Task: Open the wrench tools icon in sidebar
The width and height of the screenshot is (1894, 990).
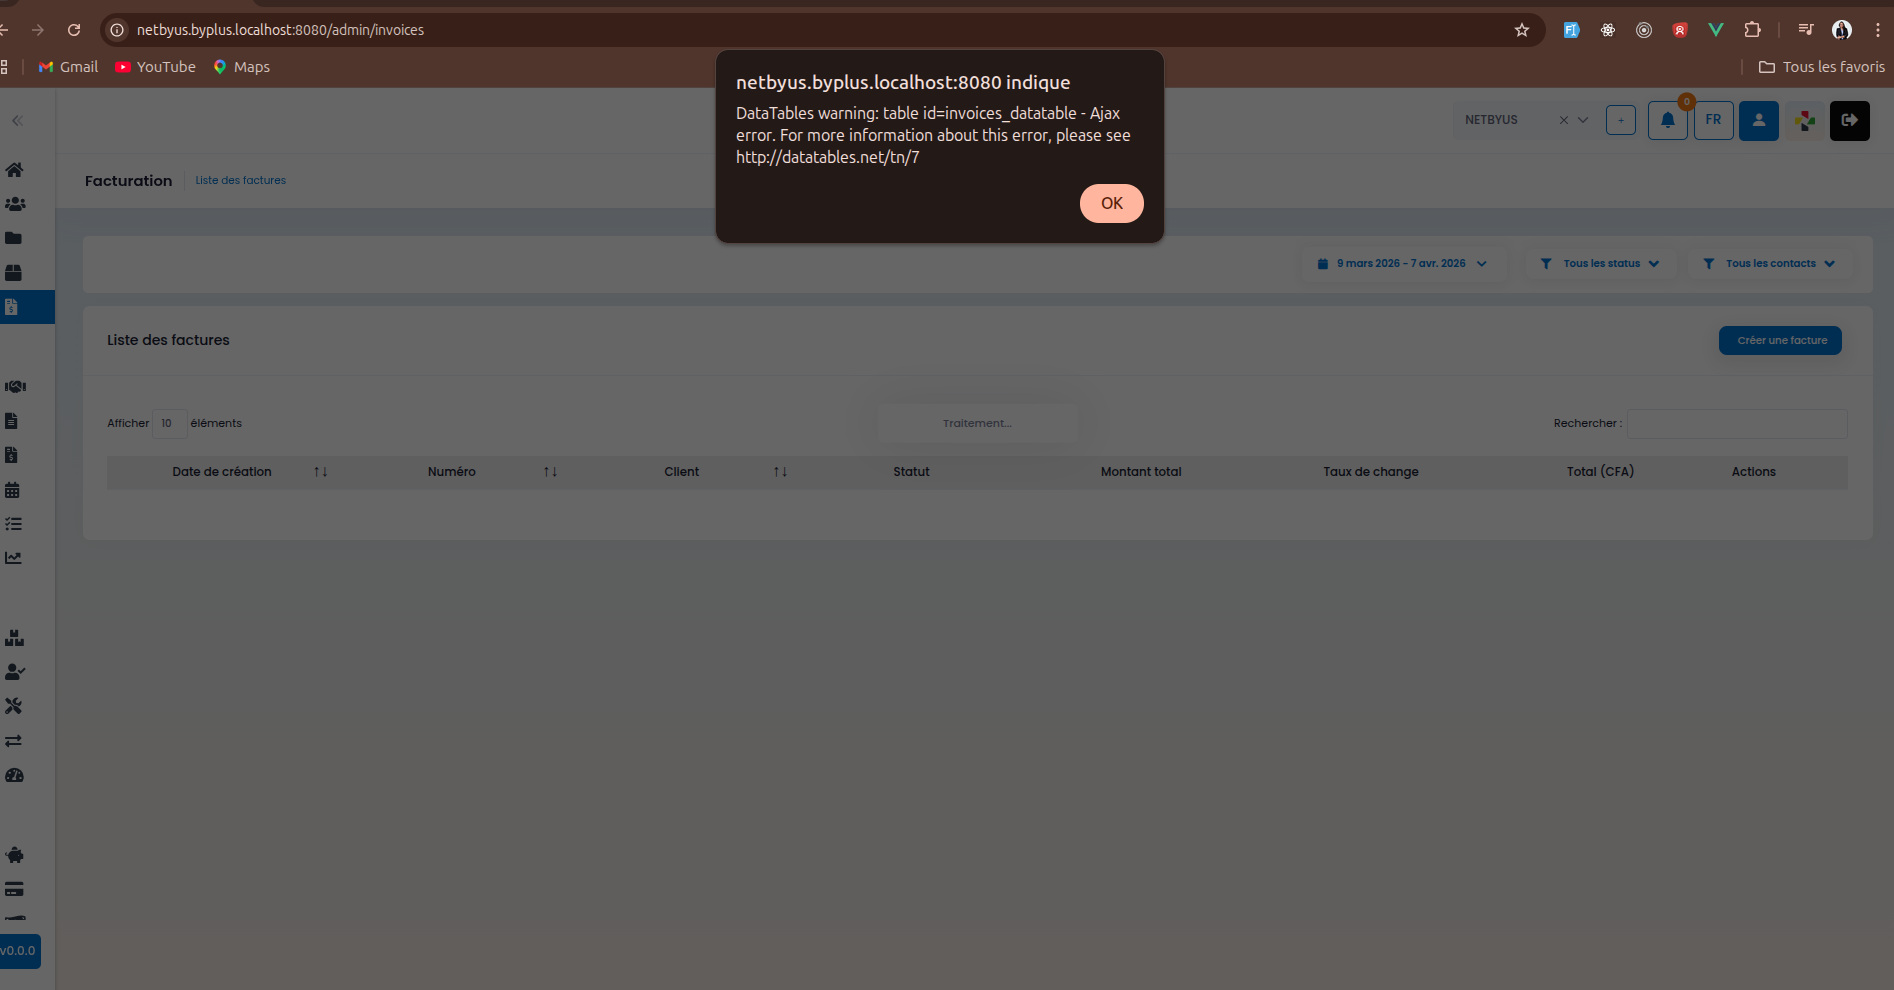Action: tap(13, 706)
